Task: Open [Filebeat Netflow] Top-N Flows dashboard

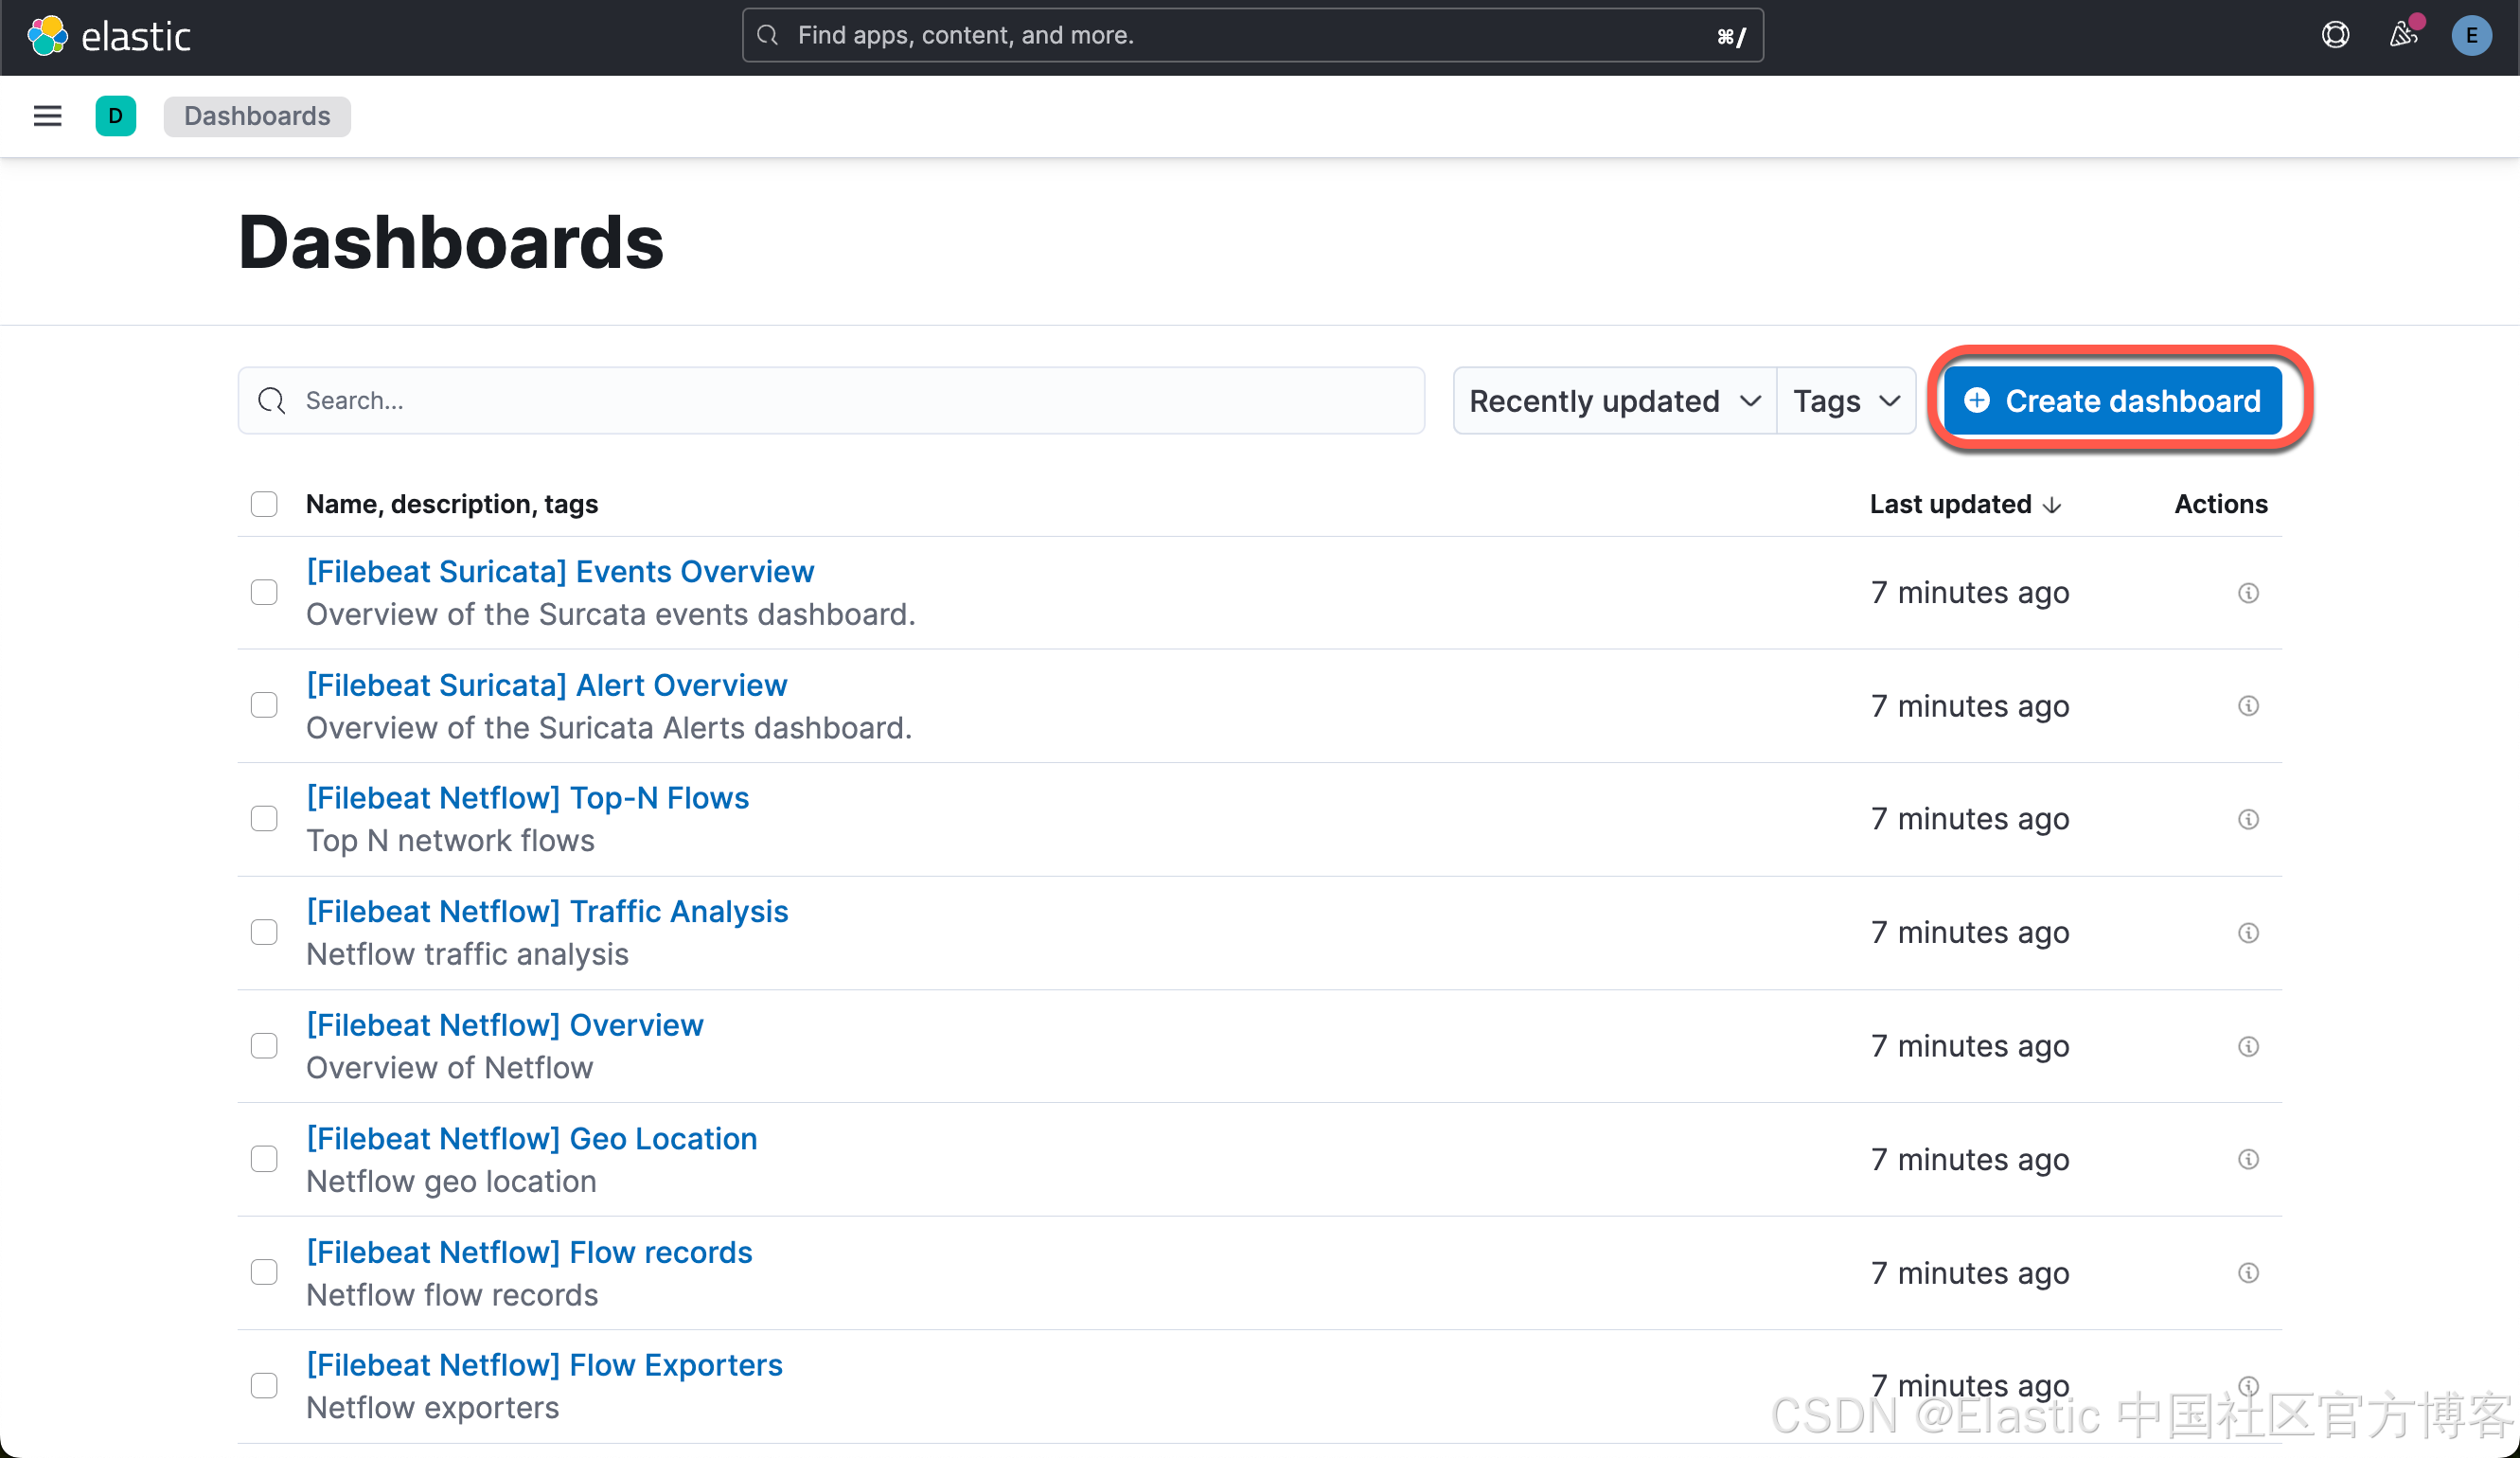Action: 528,798
